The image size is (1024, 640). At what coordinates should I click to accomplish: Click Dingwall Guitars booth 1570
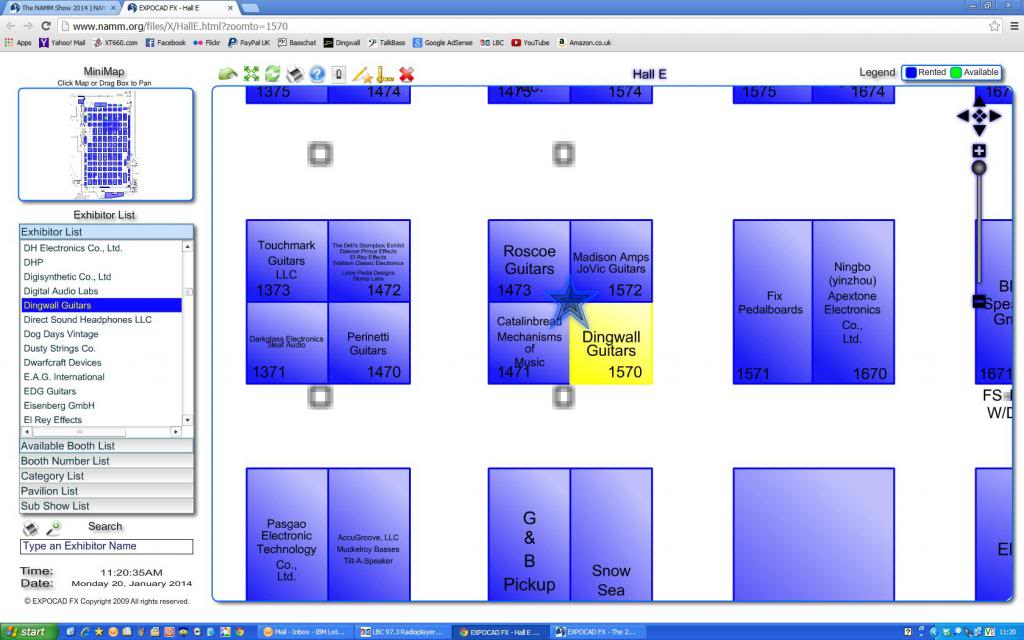click(x=611, y=346)
